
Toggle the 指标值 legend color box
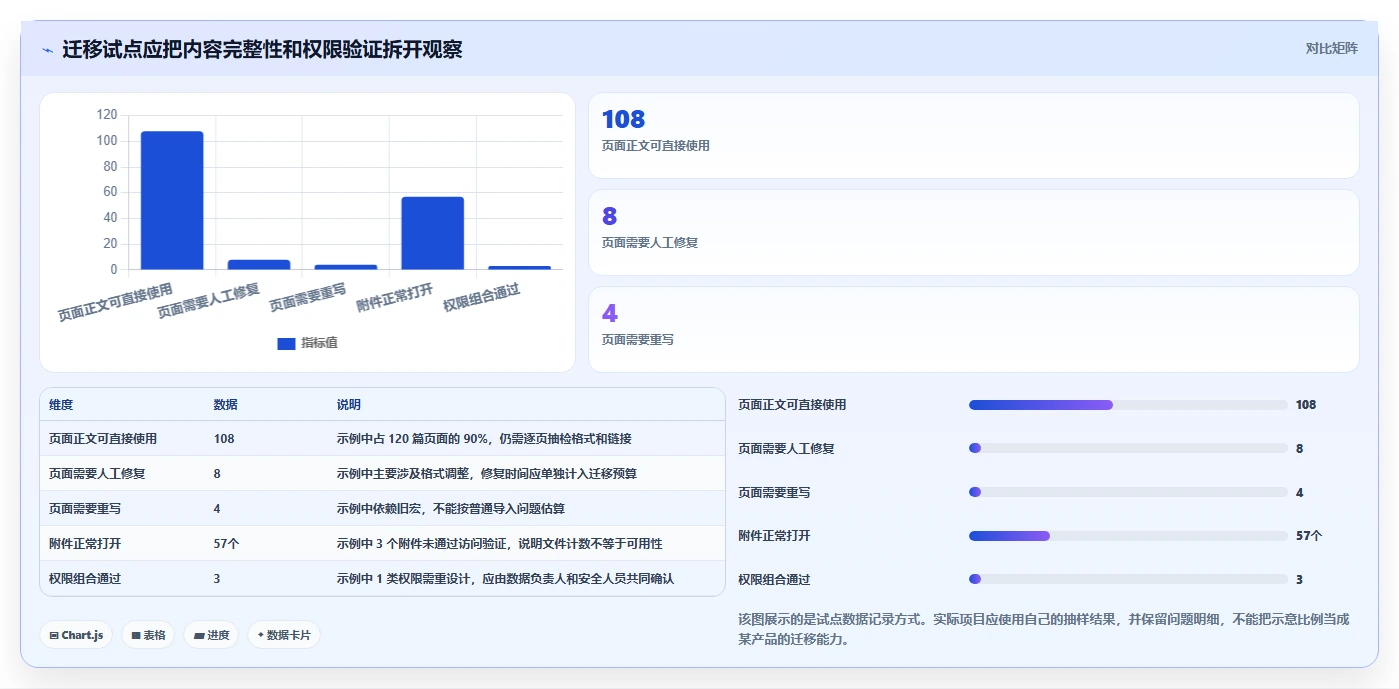[286, 343]
